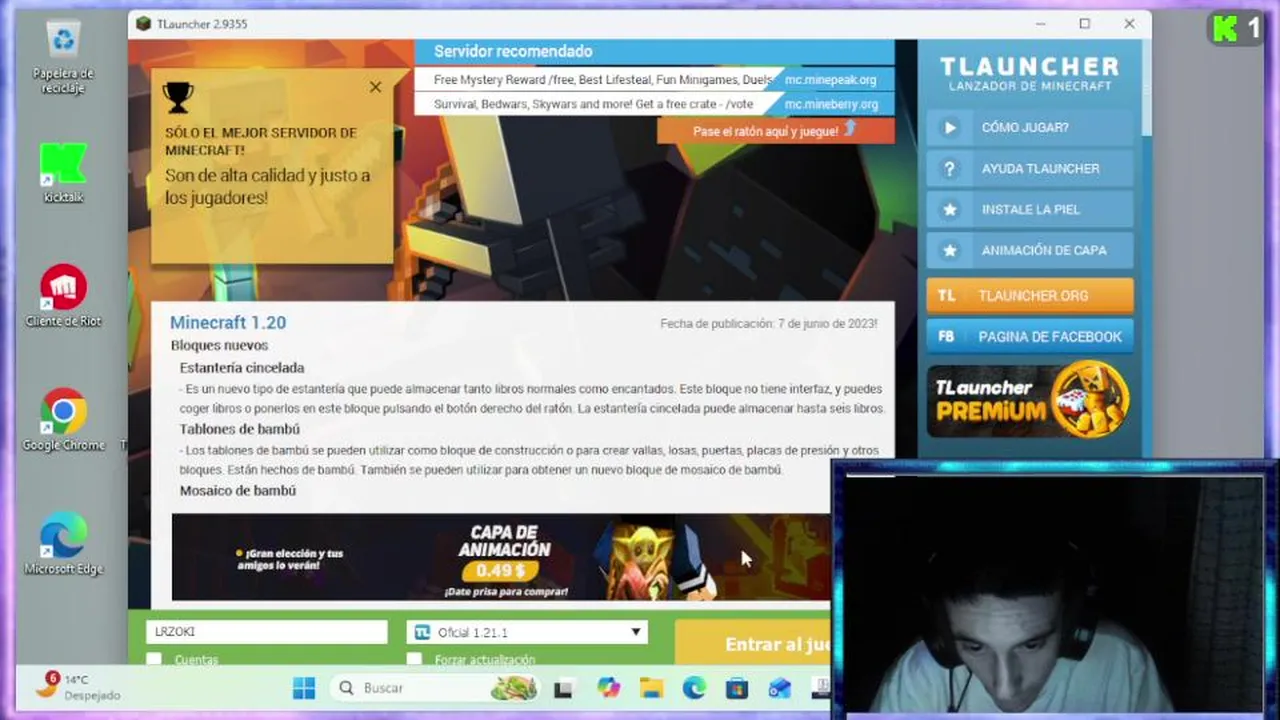1280x720 pixels.
Task: Open the PAGINA DE FACEBOOK button
Action: pyautogui.click(x=1030, y=337)
